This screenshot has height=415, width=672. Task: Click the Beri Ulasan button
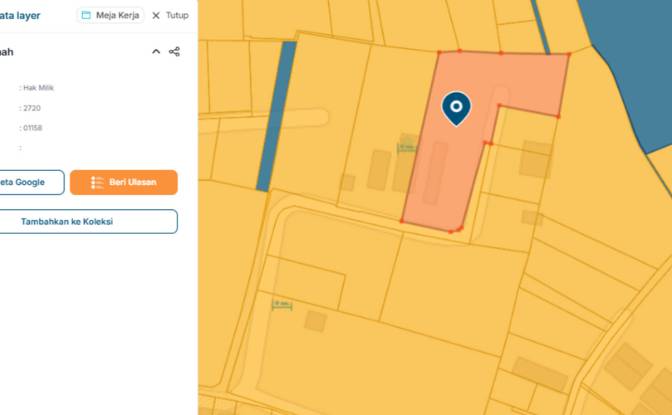[123, 182]
